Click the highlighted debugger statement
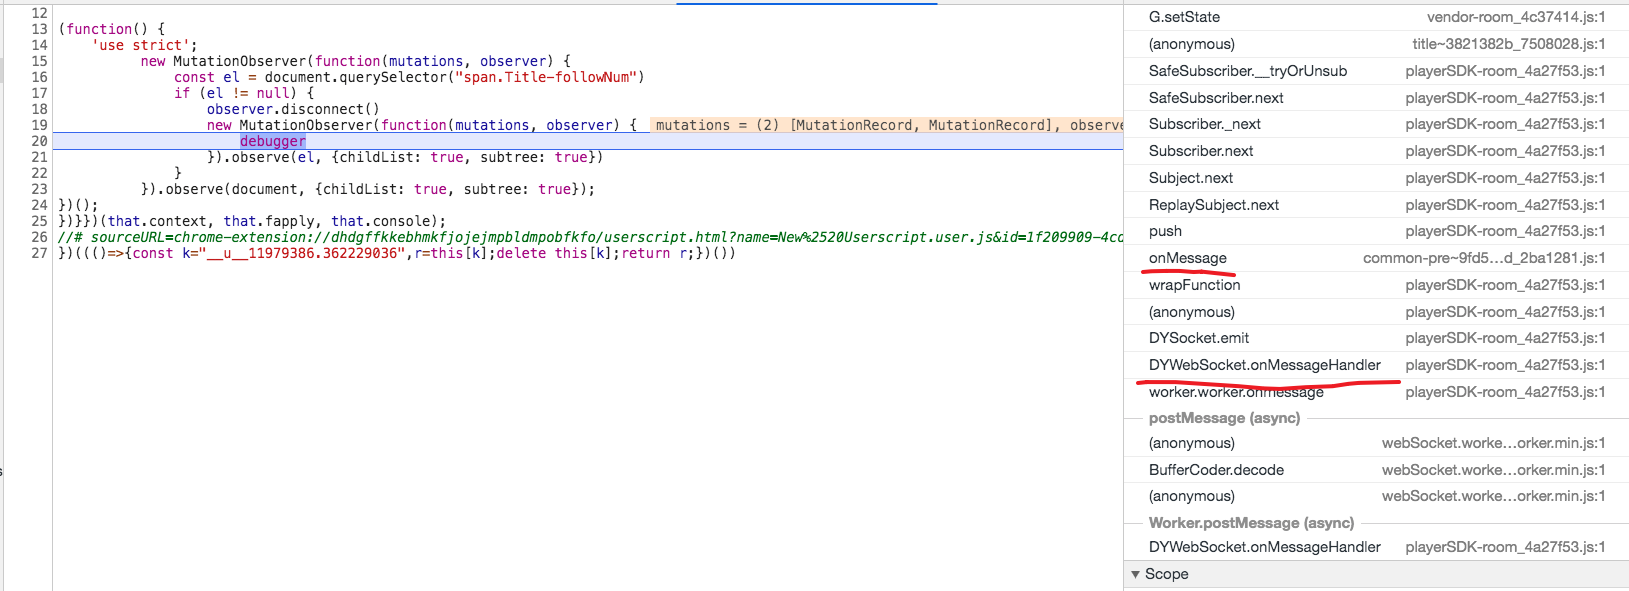 [x=272, y=141]
